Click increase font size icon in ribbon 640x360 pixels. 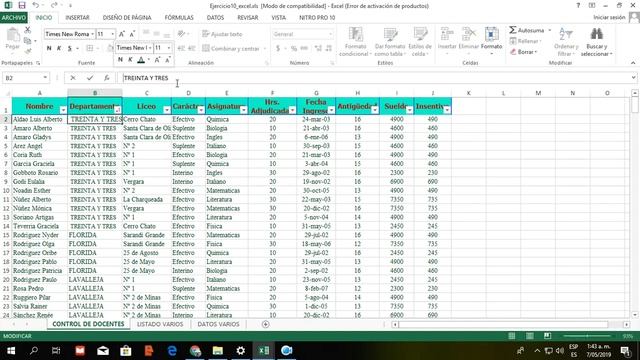click(x=122, y=34)
